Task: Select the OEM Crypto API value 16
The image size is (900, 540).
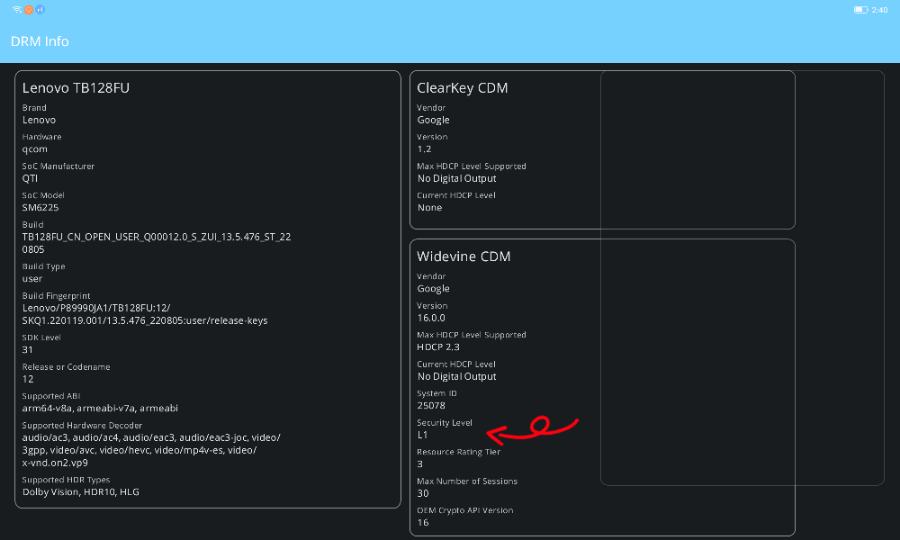Action: (x=423, y=523)
